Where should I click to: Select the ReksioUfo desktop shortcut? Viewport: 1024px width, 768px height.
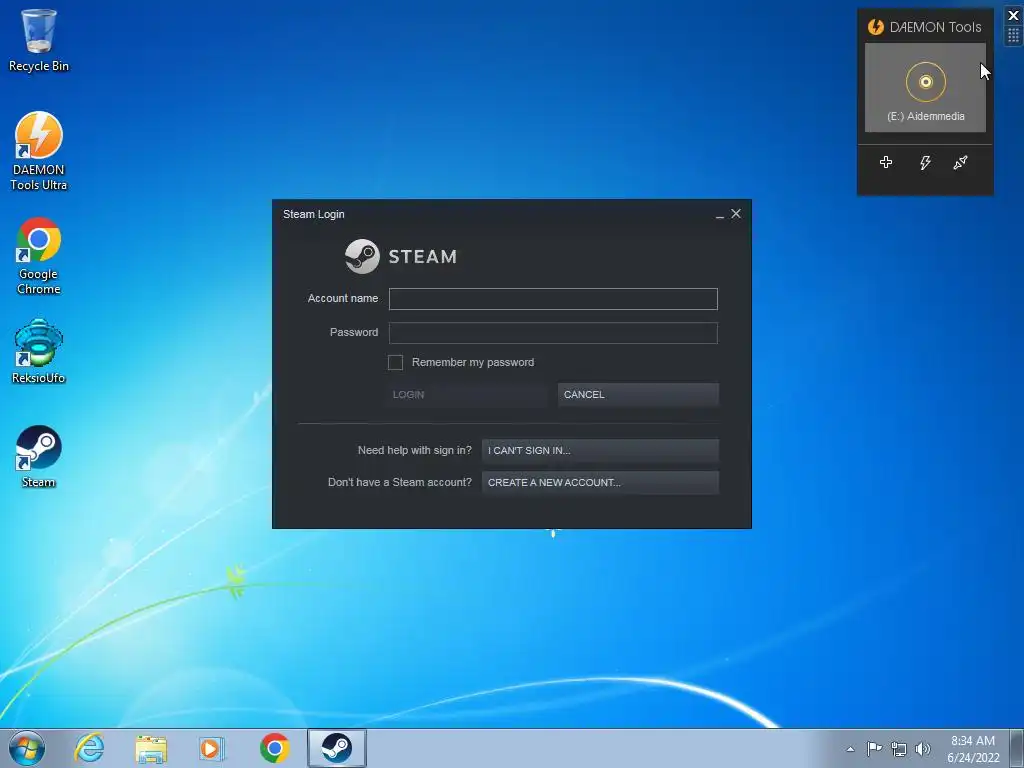coord(39,351)
